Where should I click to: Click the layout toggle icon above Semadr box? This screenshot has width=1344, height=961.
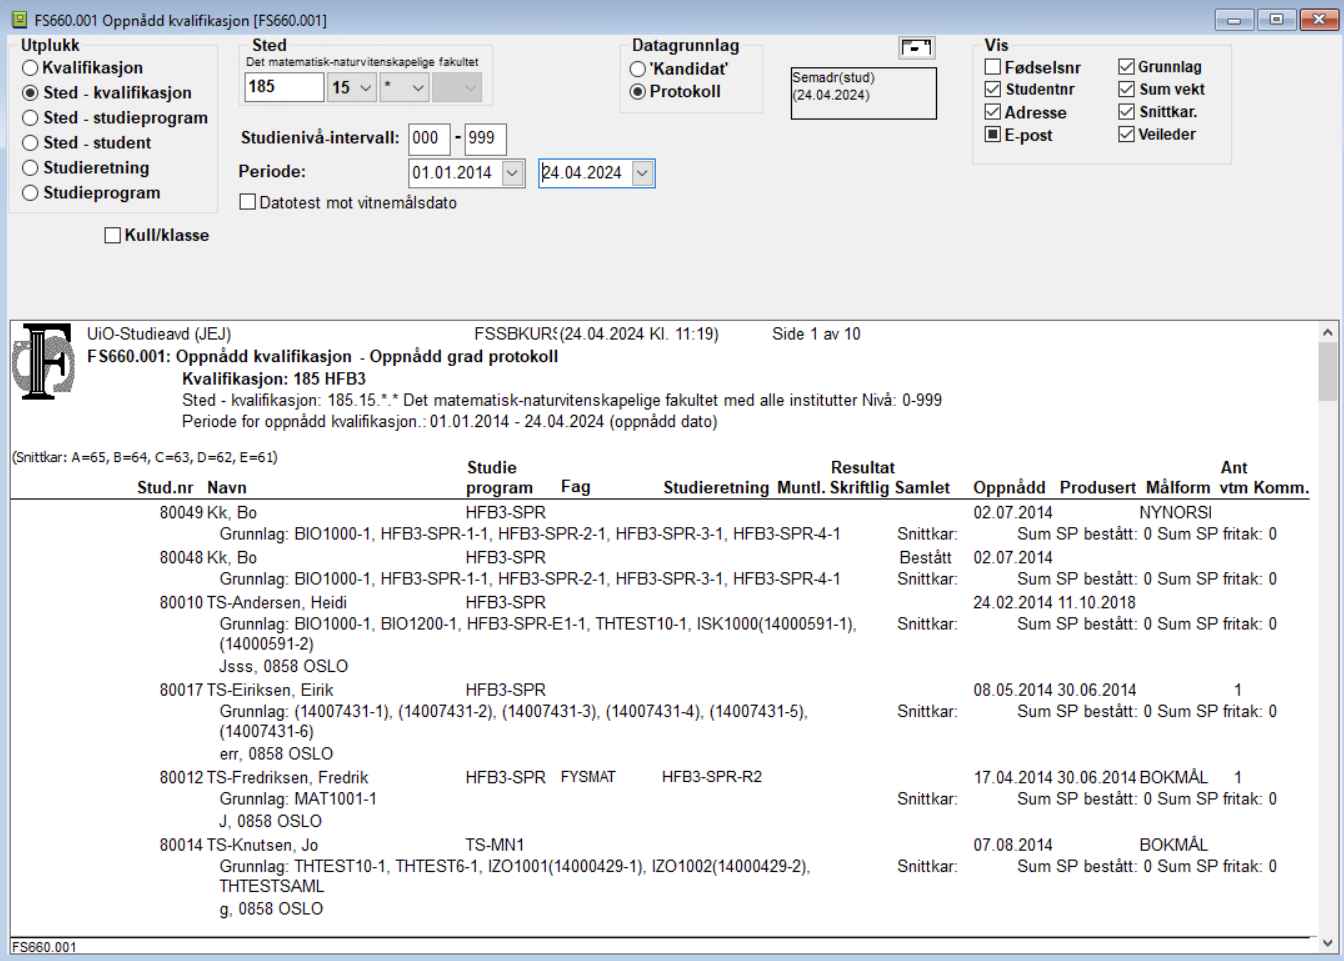click(916, 47)
